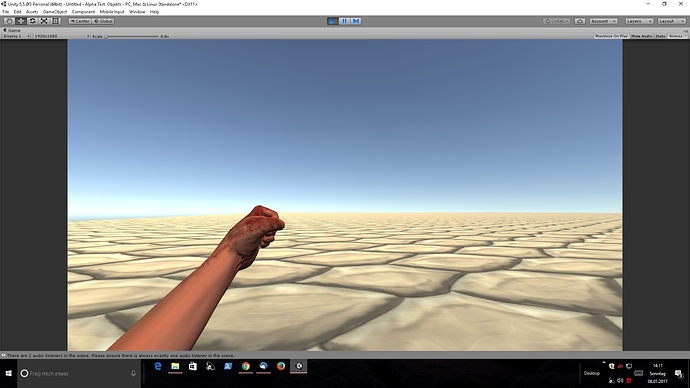
Task: Toggle the Stats overlay
Action: coord(661,36)
